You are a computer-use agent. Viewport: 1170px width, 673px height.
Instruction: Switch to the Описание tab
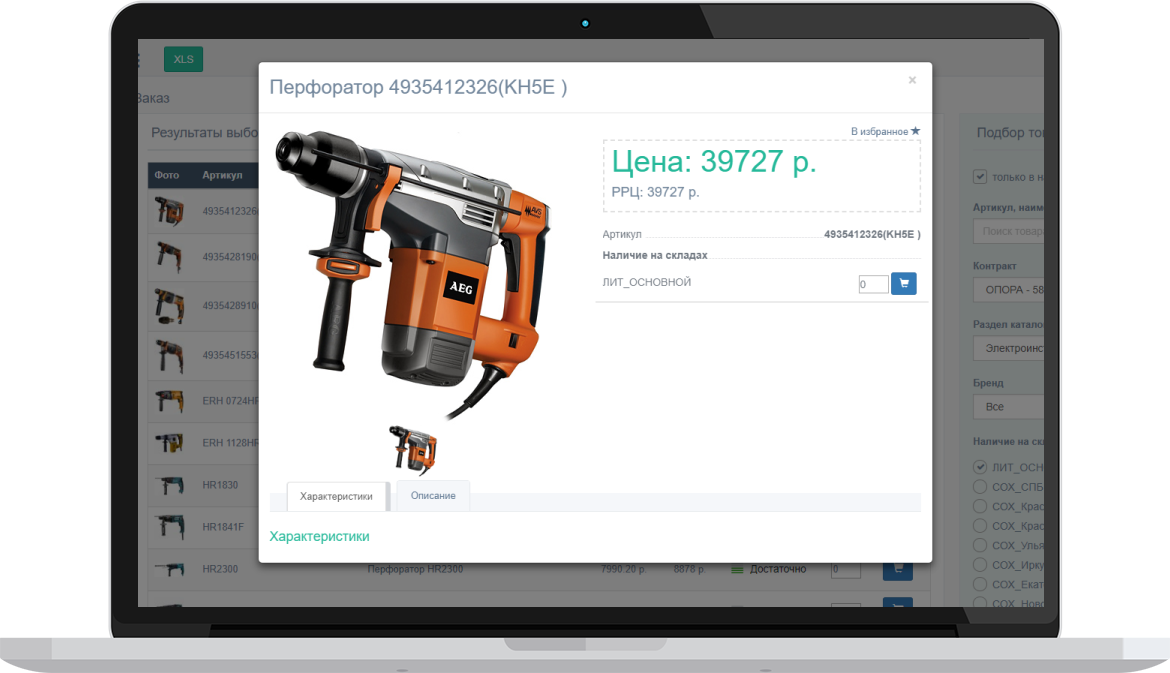(433, 495)
